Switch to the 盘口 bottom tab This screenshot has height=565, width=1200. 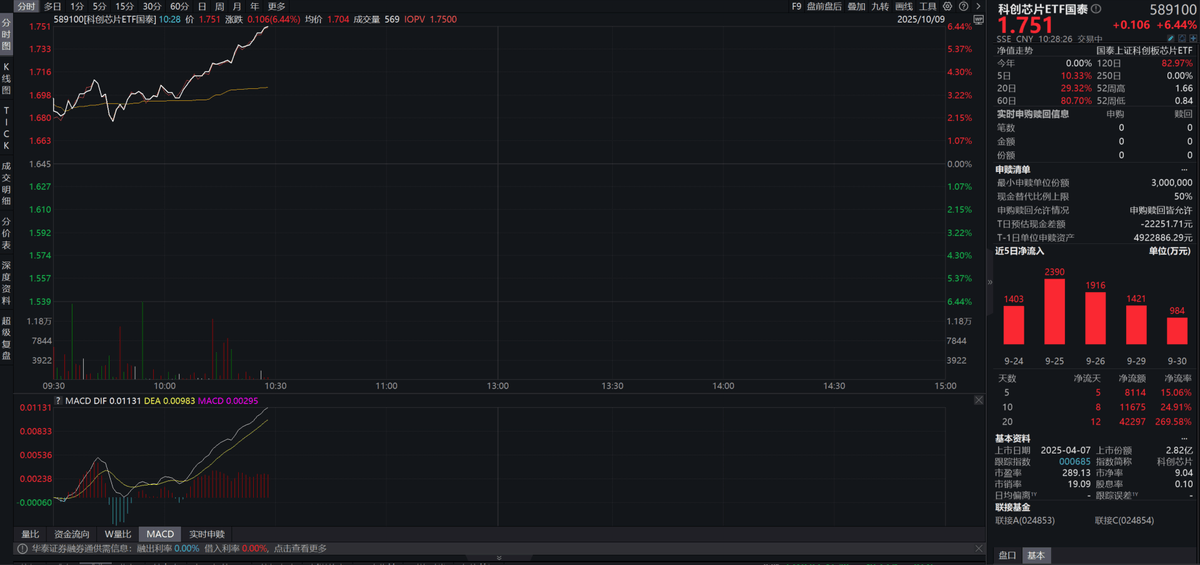1007,555
